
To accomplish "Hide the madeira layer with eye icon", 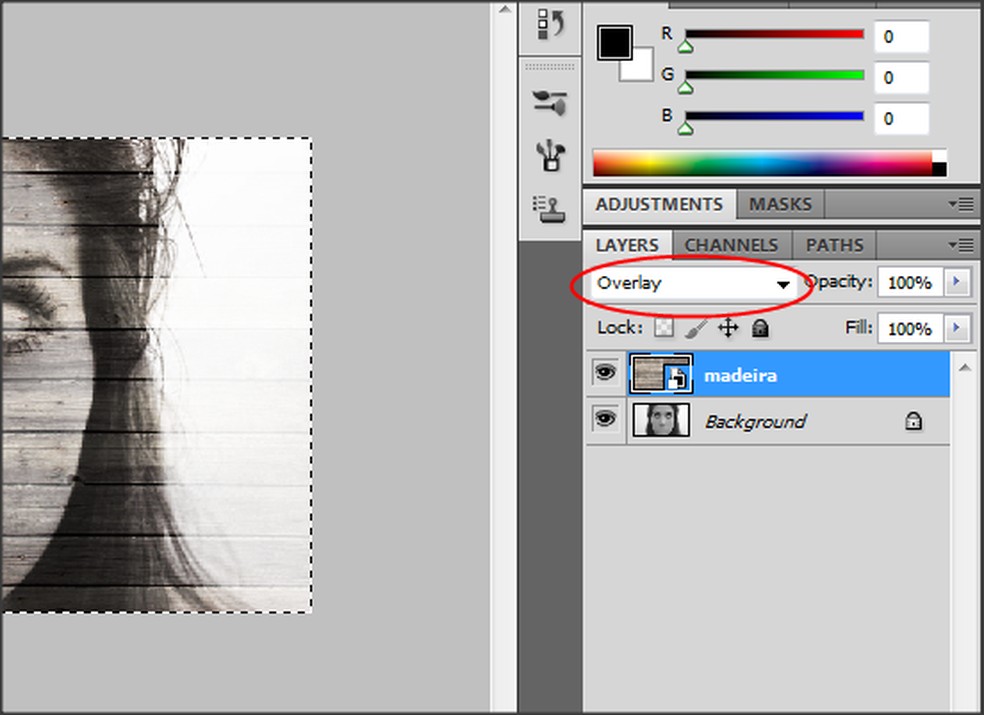I will [x=604, y=374].
